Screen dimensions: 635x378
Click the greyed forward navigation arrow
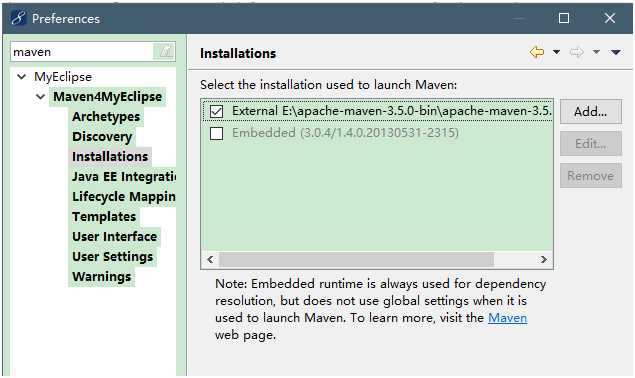pyautogui.click(x=576, y=52)
